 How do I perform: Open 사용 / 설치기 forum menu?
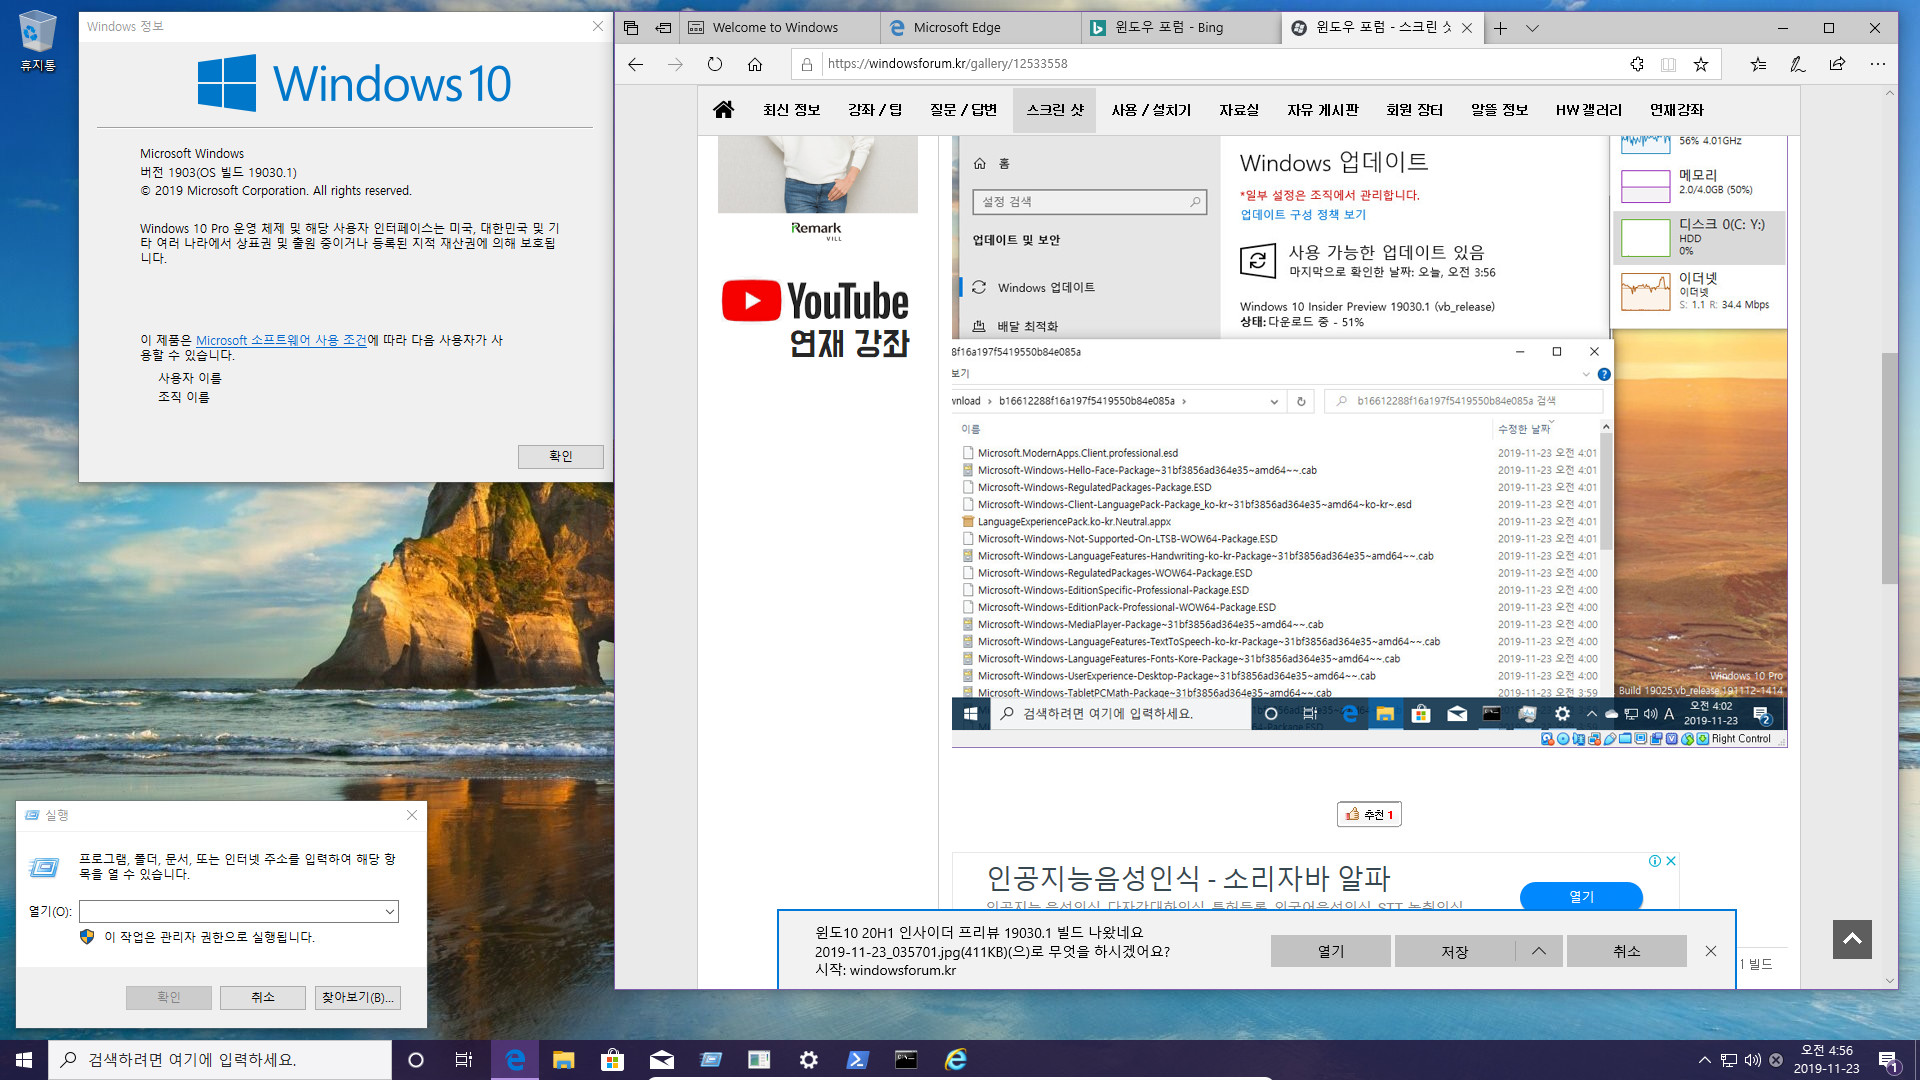[x=1151, y=110]
